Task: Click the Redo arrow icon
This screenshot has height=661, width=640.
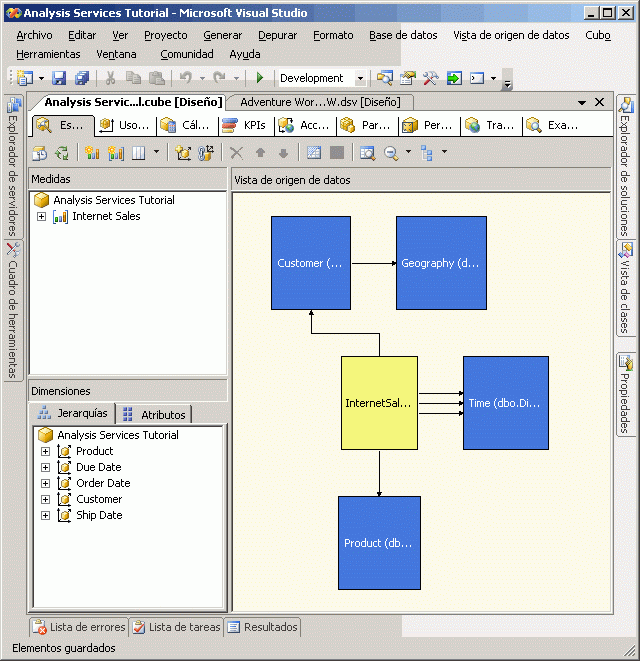Action: tap(220, 78)
